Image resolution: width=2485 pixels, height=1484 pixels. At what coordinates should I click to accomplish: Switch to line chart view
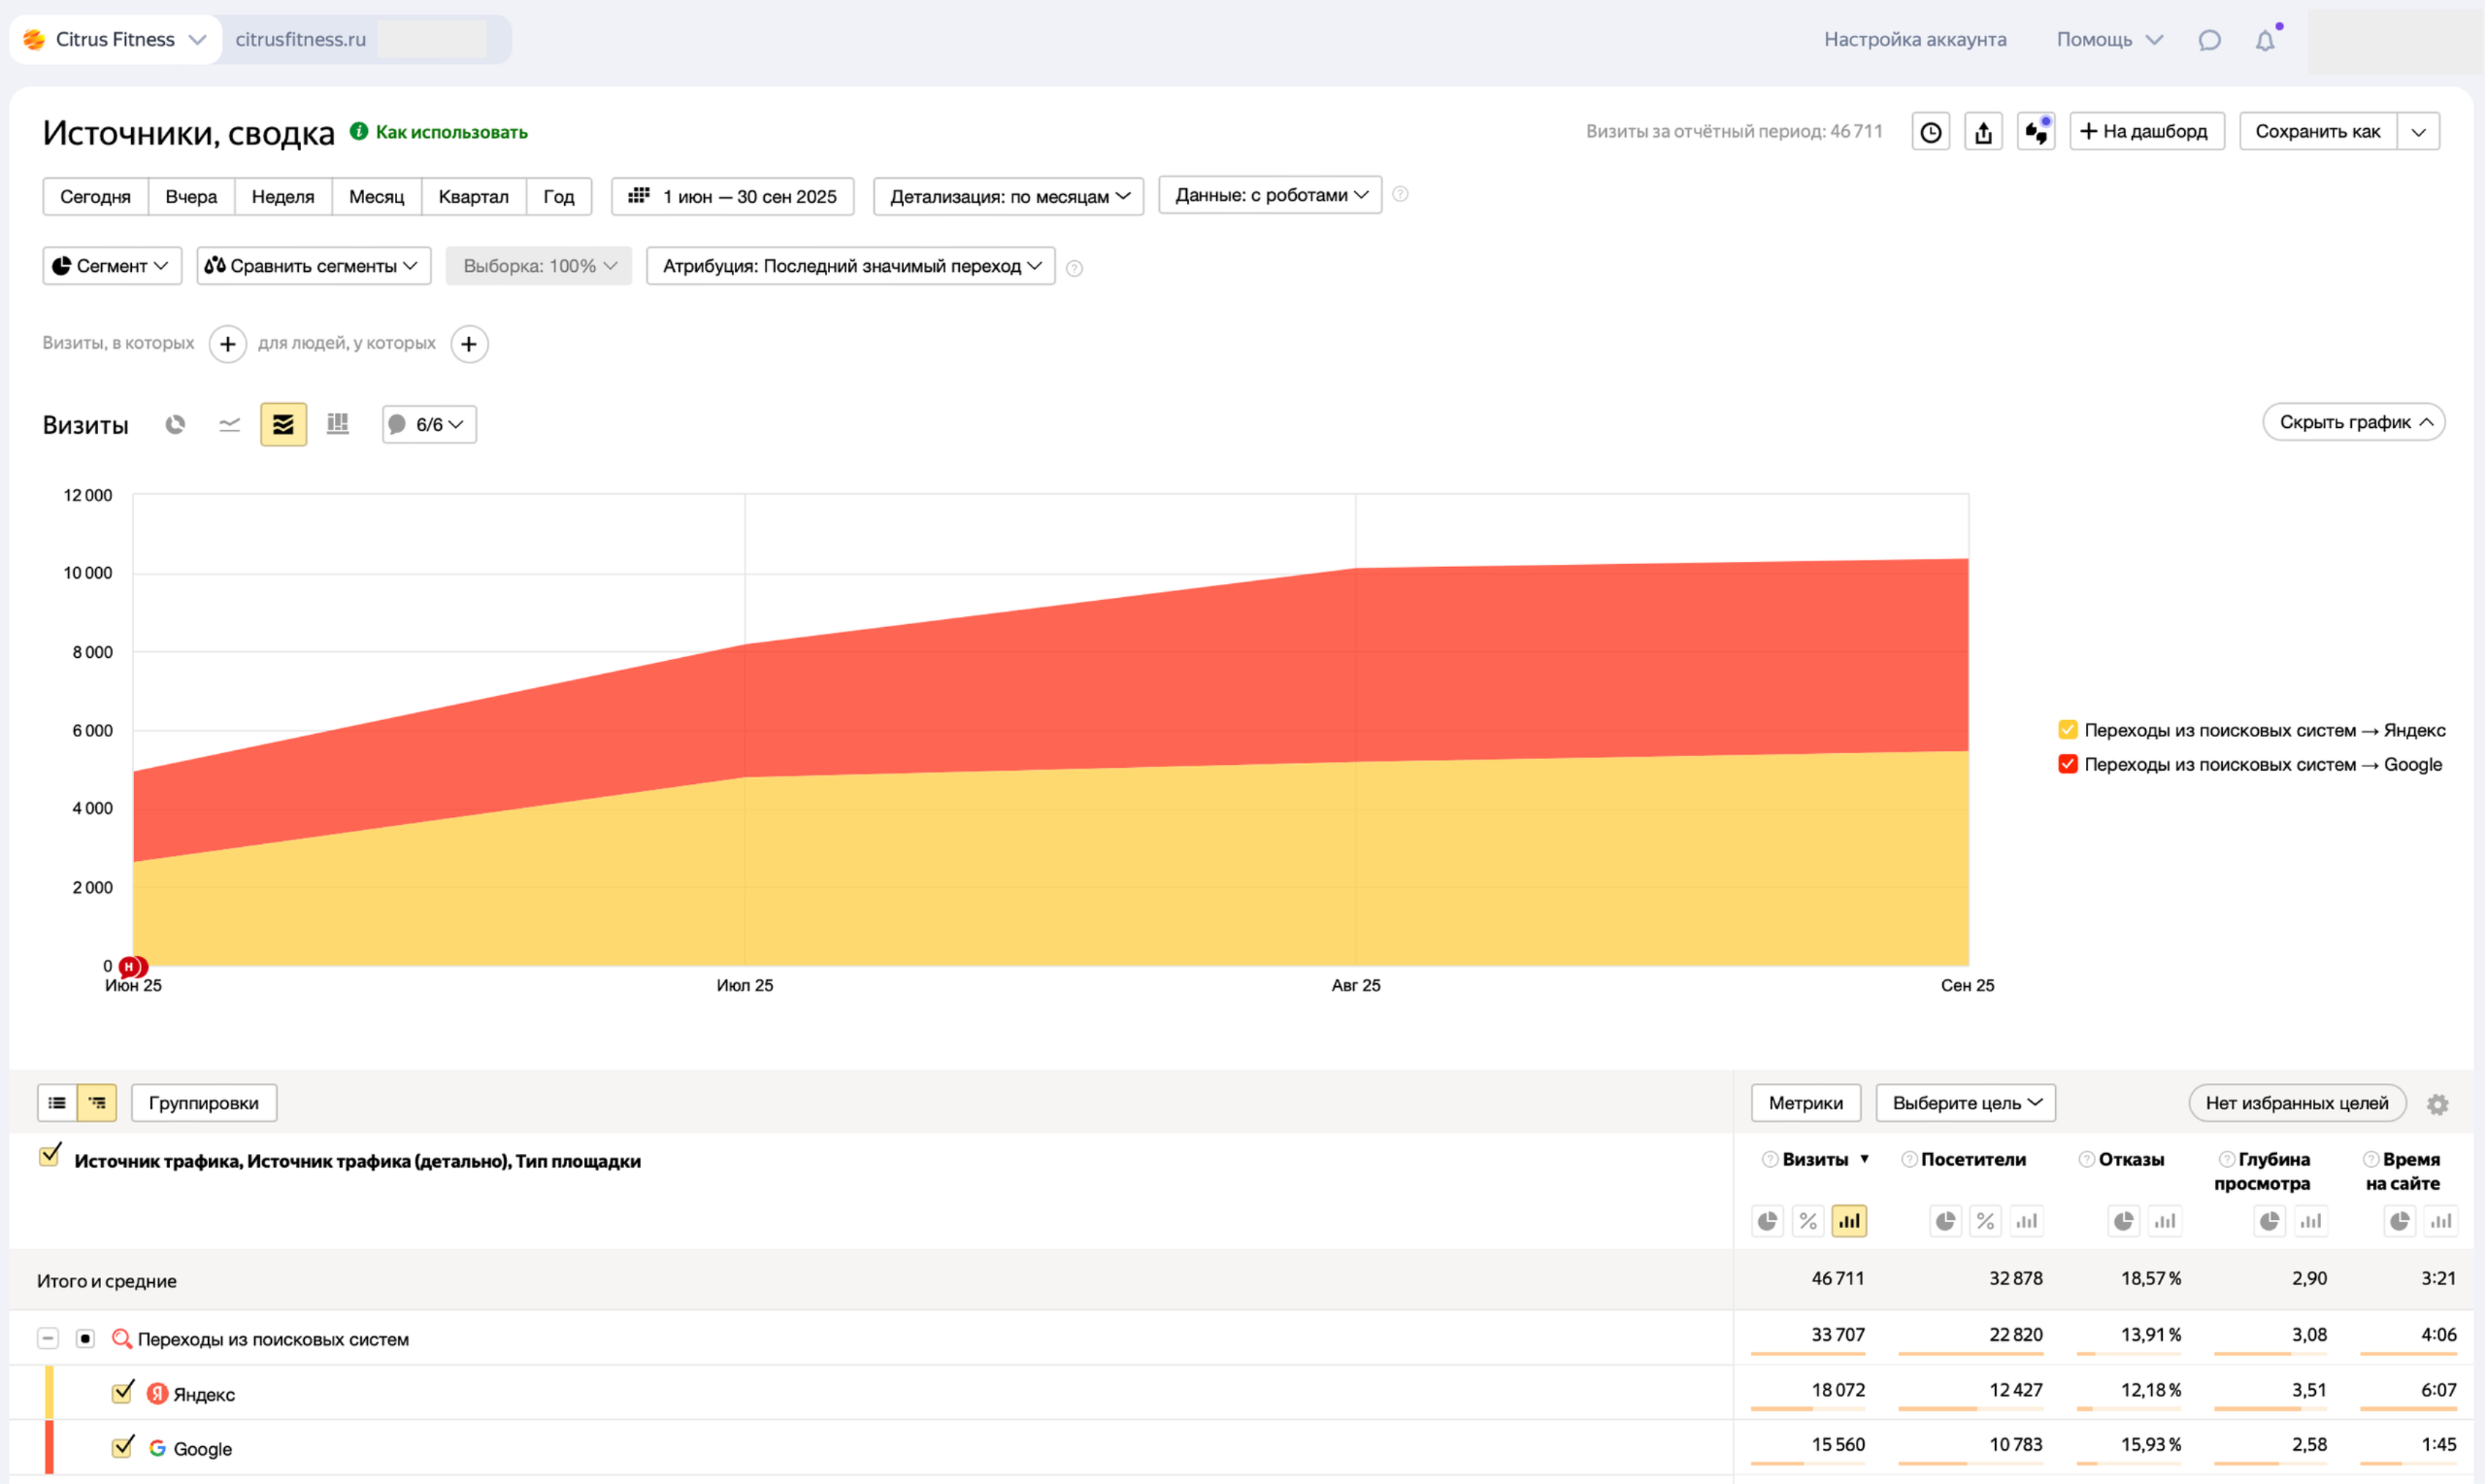click(229, 424)
